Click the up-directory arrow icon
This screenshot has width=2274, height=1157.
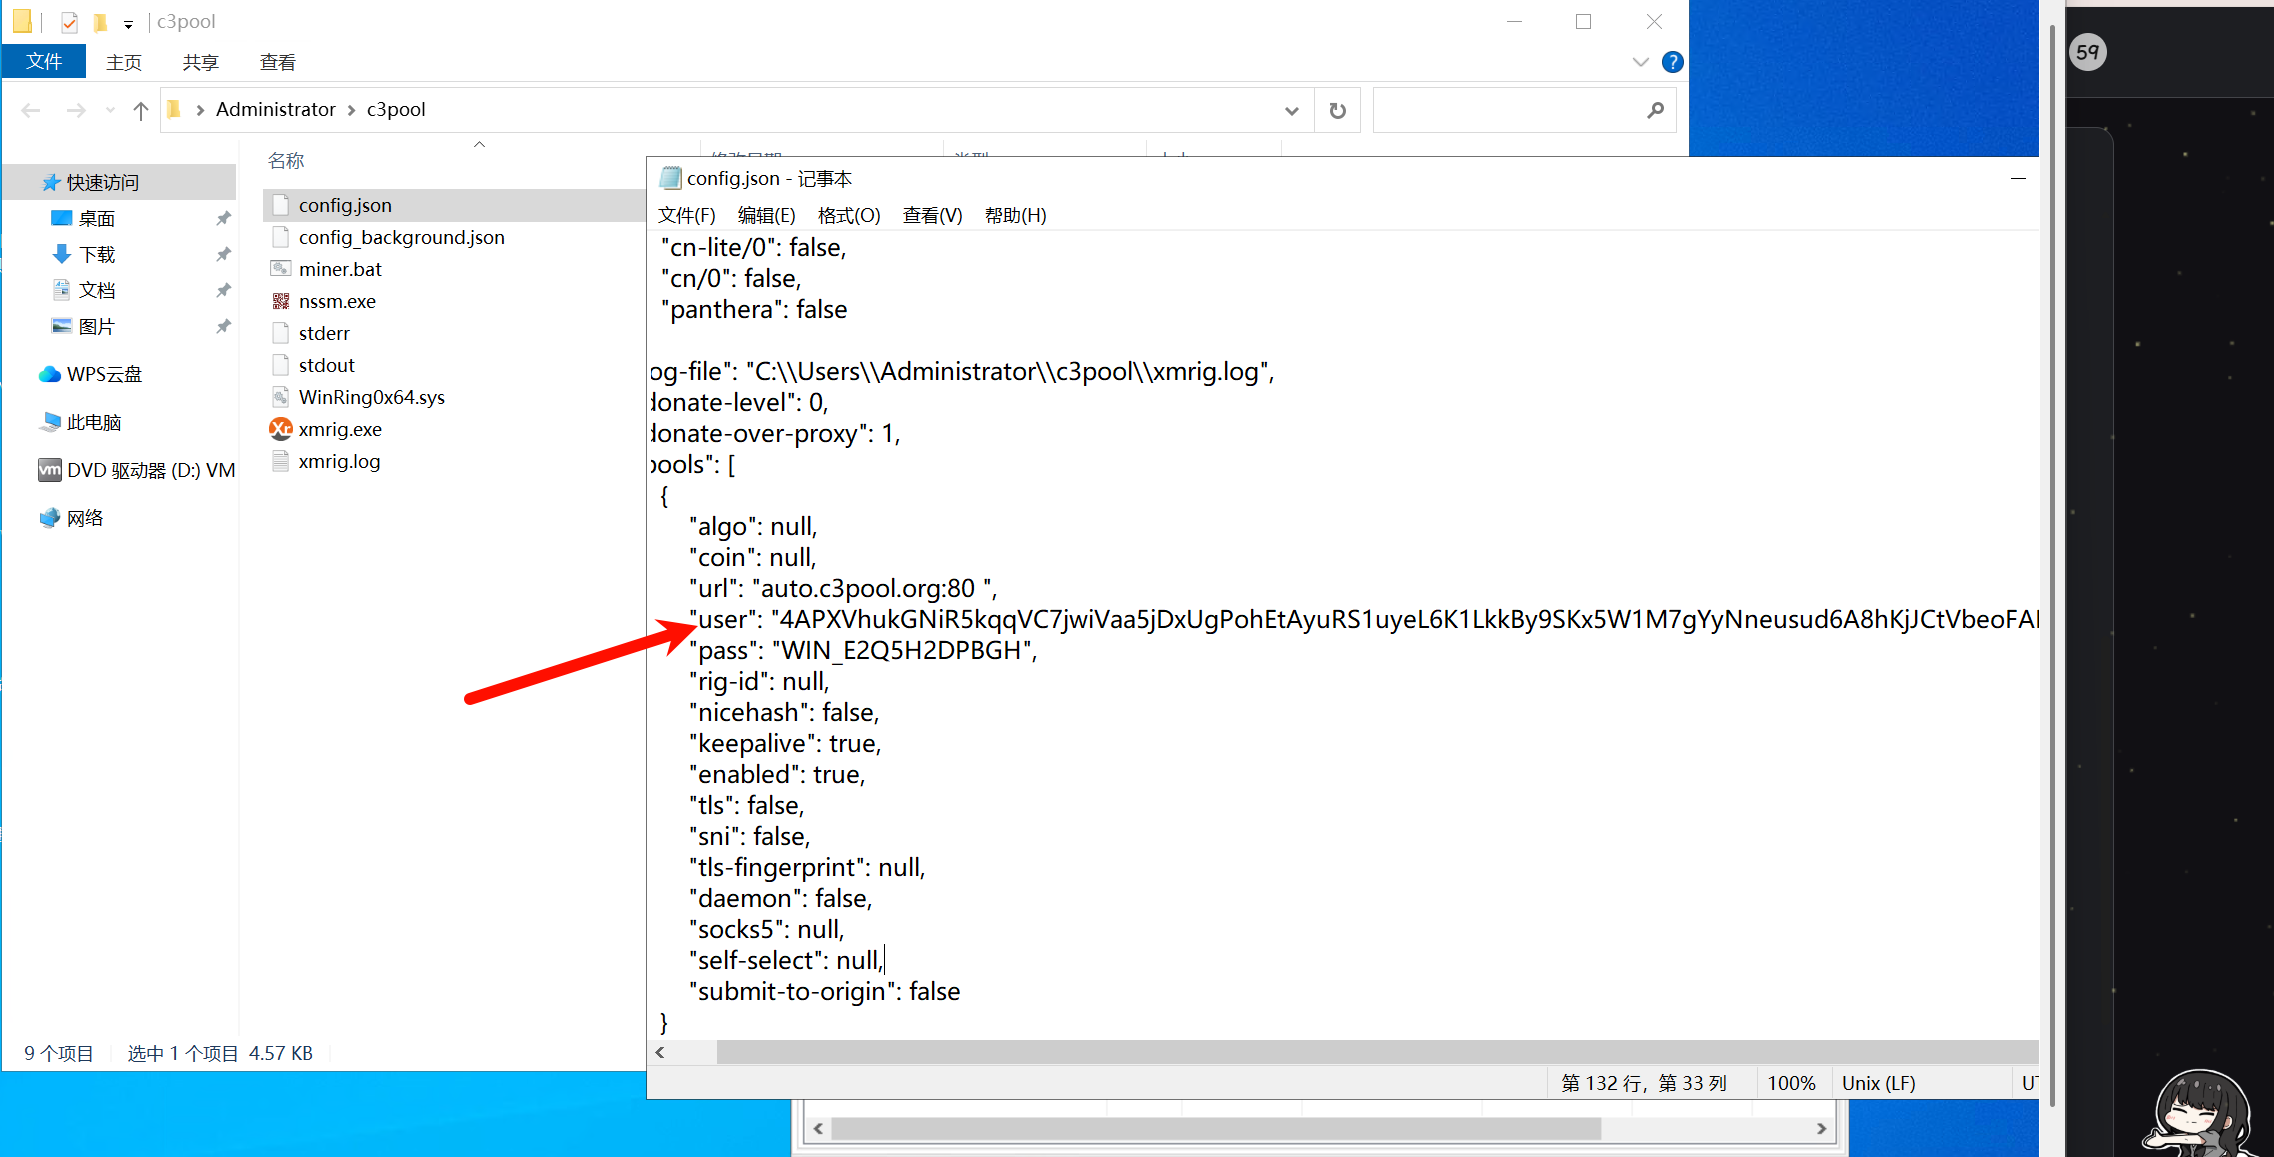tap(140, 110)
